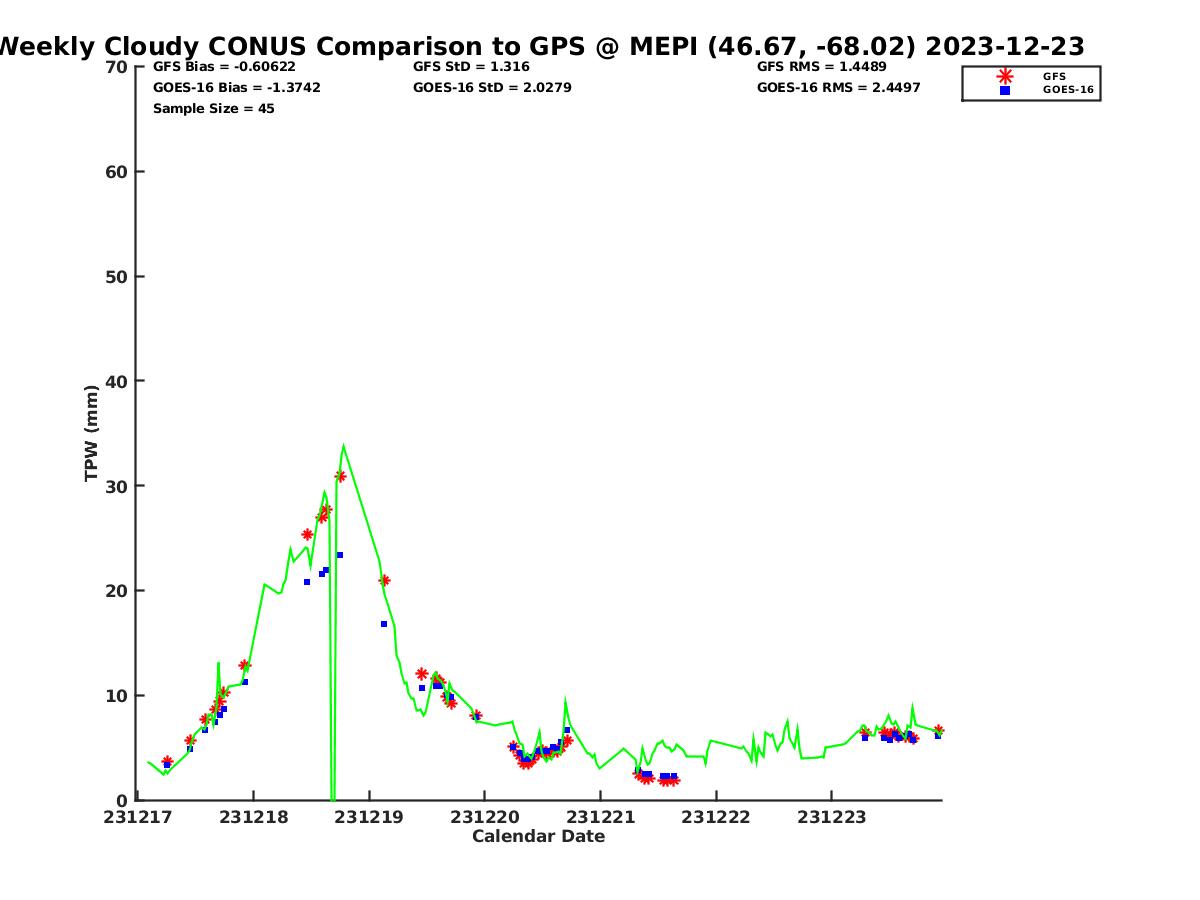This screenshot has width=1200, height=900.
Task: Click the TPW (mm) y-axis label
Action: pos(92,433)
